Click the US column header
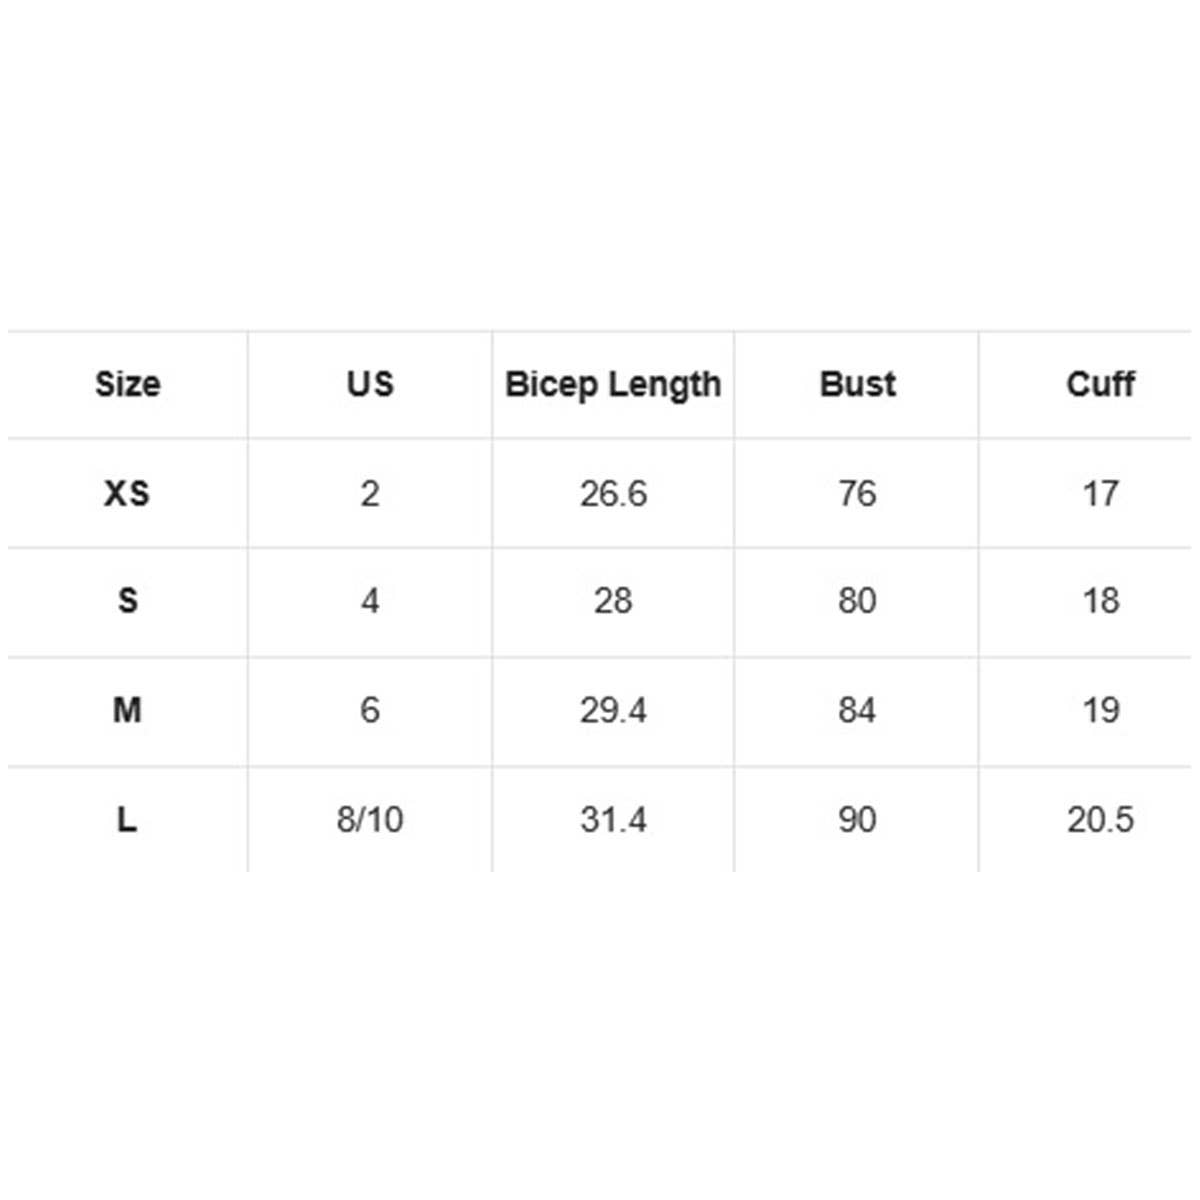The height and width of the screenshot is (1200, 1200). coord(370,384)
